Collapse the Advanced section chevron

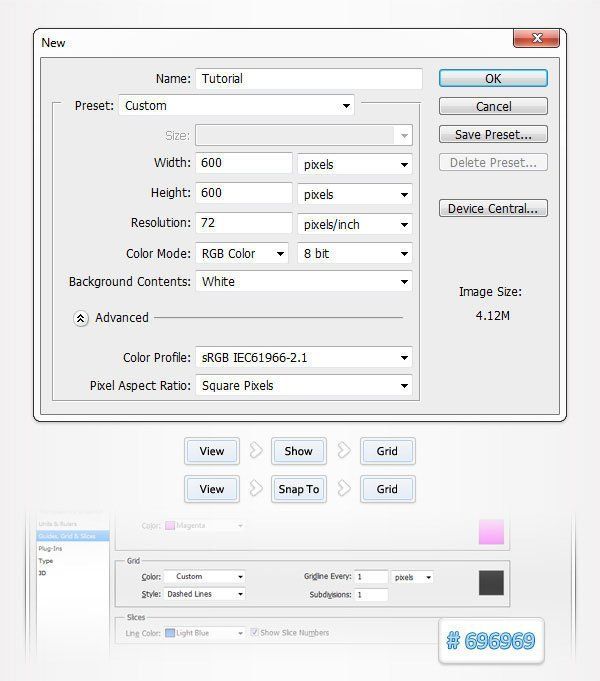pos(81,318)
